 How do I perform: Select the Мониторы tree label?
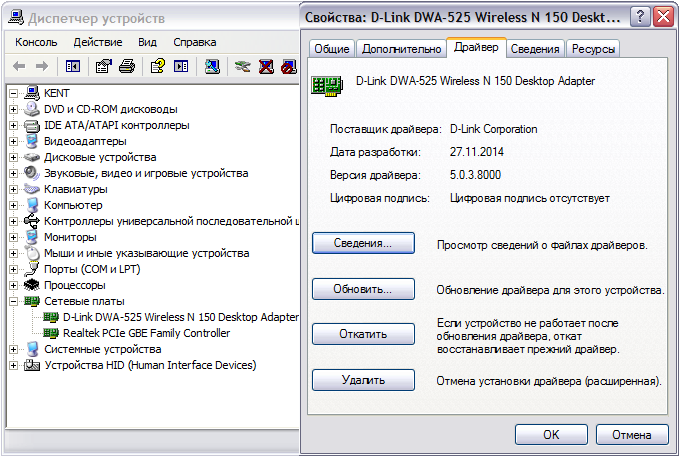pyautogui.click(x=70, y=237)
